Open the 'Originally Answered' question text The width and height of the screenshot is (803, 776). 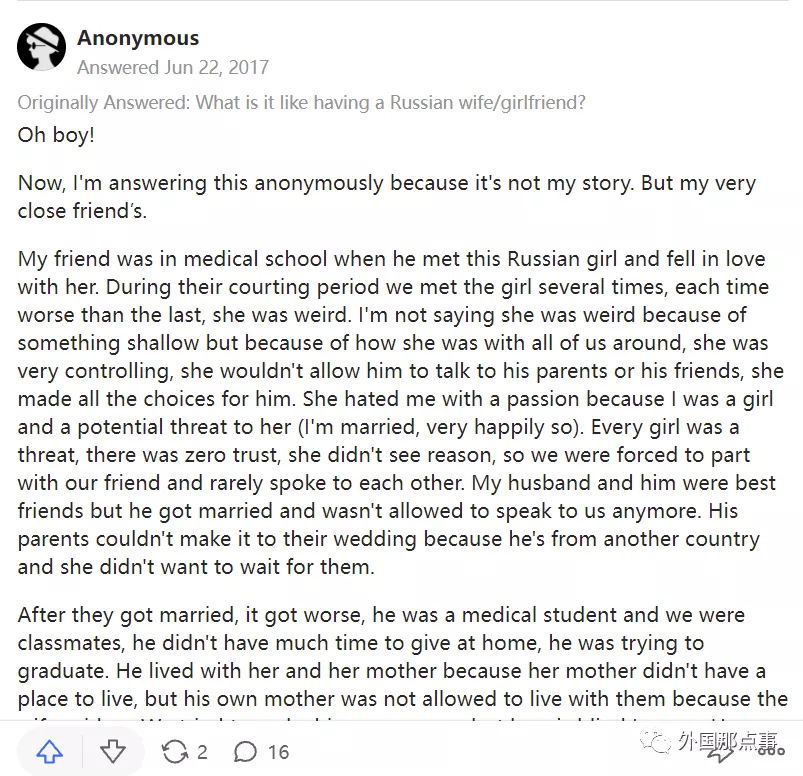tap(302, 103)
